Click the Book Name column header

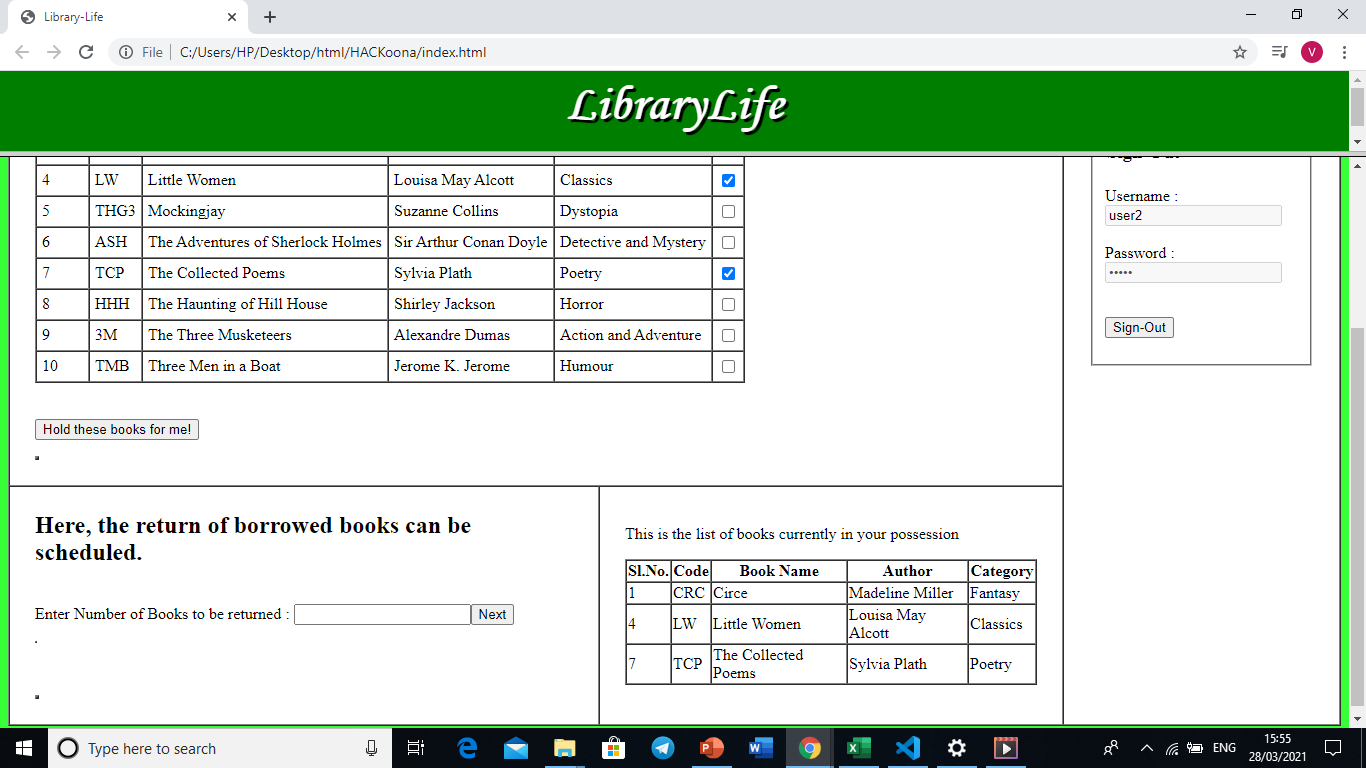click(x=779, y=571)
